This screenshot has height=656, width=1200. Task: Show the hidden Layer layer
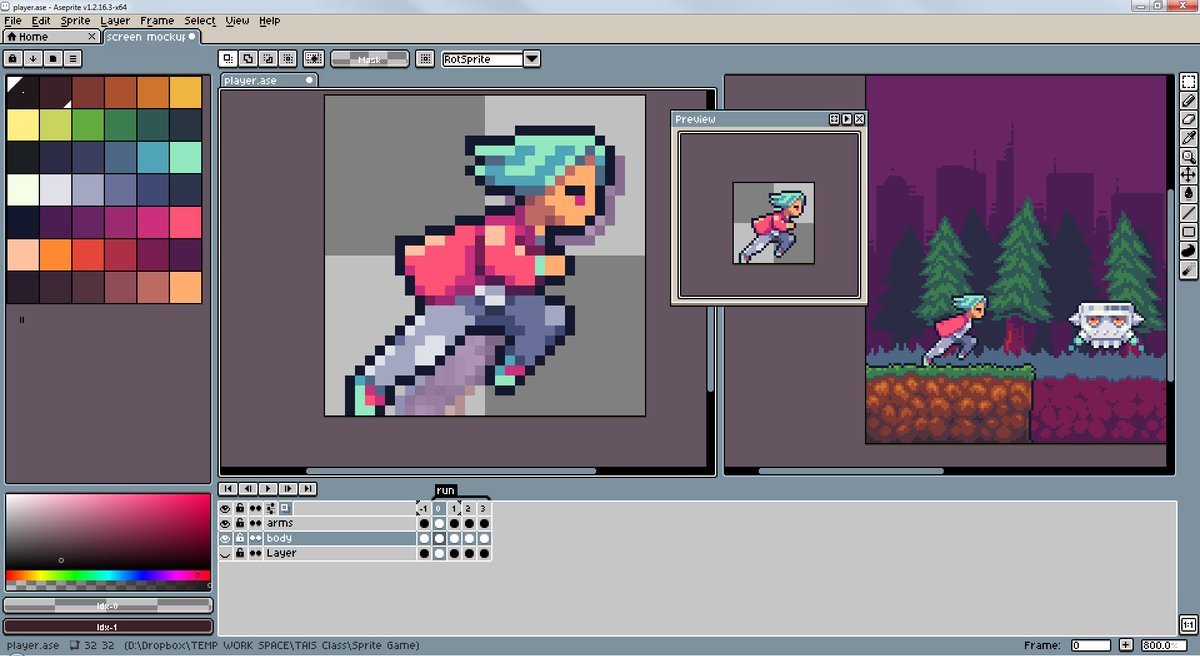pyautogui.click(x=225, y=553)
